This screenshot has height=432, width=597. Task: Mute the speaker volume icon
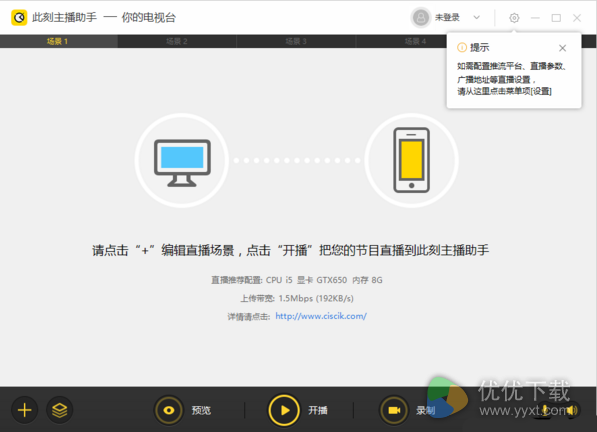[x=571, y=410]
